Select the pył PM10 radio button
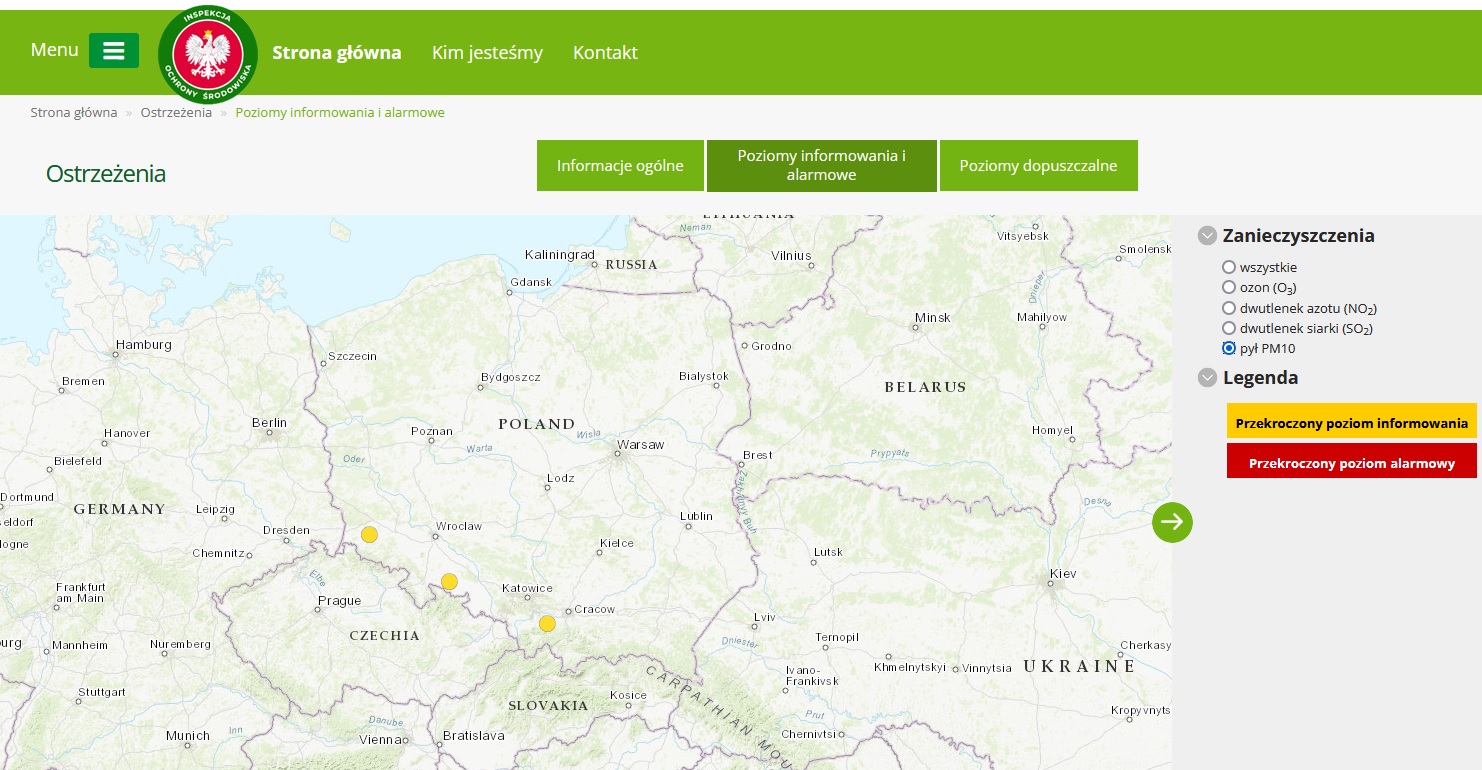This screenshot has height=770, width=1482. (x=1229, y=348)
